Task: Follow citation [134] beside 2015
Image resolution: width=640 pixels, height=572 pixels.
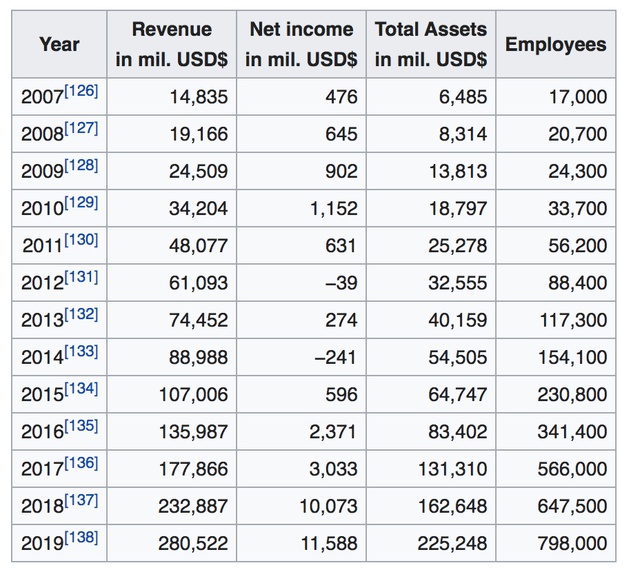Action: 81,389
